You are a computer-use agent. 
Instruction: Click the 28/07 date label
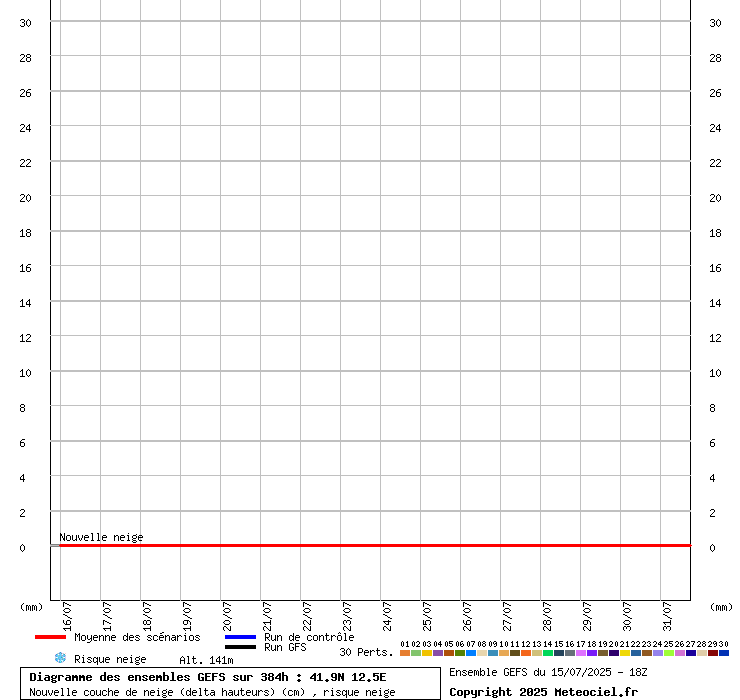547,616
